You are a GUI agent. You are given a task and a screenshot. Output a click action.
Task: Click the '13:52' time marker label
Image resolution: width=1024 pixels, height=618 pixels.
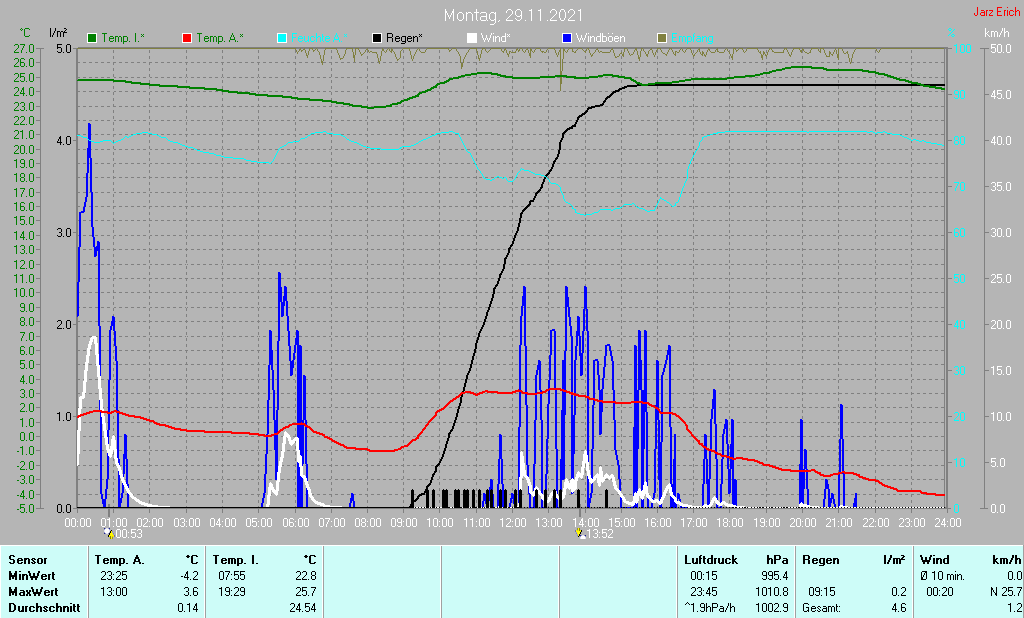(600, 534)
